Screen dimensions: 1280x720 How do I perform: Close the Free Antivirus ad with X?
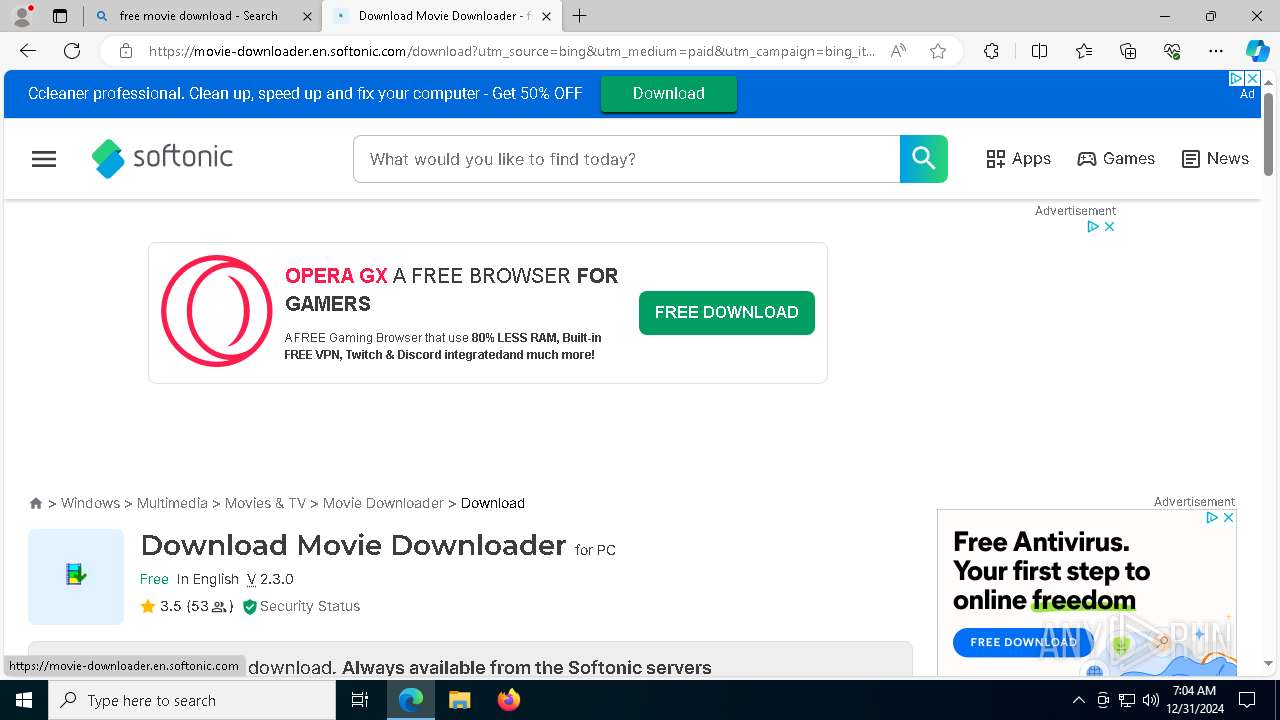pyautogui.click(x=1229, y=517)
